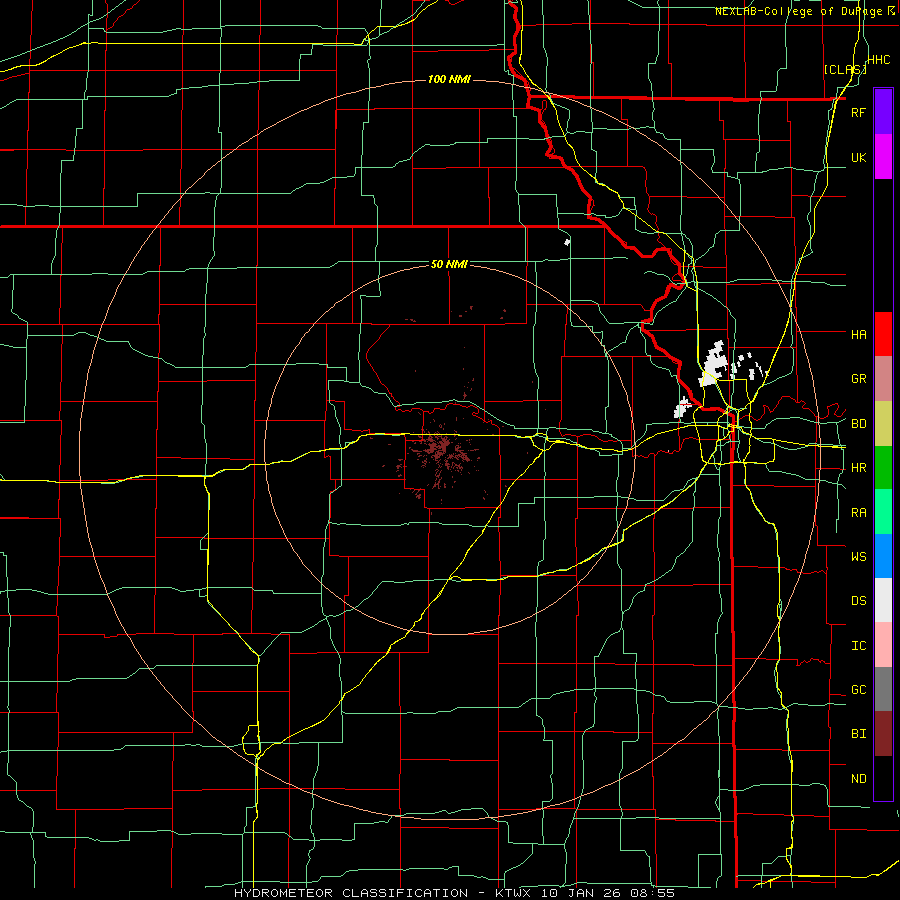Click the HA legend label
Viewport: 900px width, 900px height.
point(858,334)
